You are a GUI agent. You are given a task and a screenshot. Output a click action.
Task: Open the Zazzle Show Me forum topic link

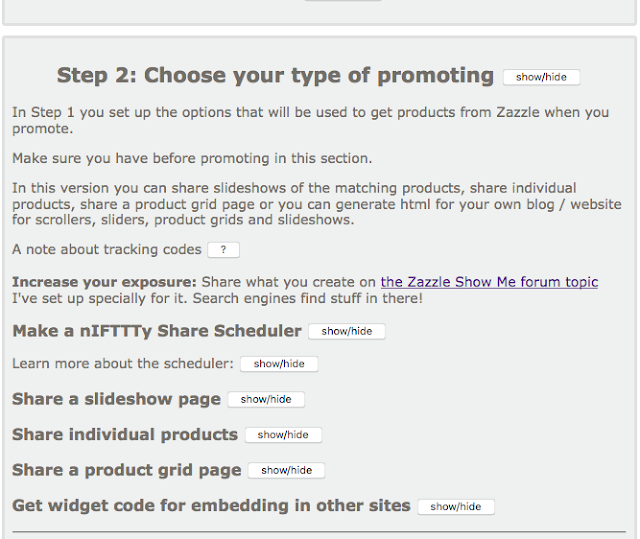pos(489,282)
